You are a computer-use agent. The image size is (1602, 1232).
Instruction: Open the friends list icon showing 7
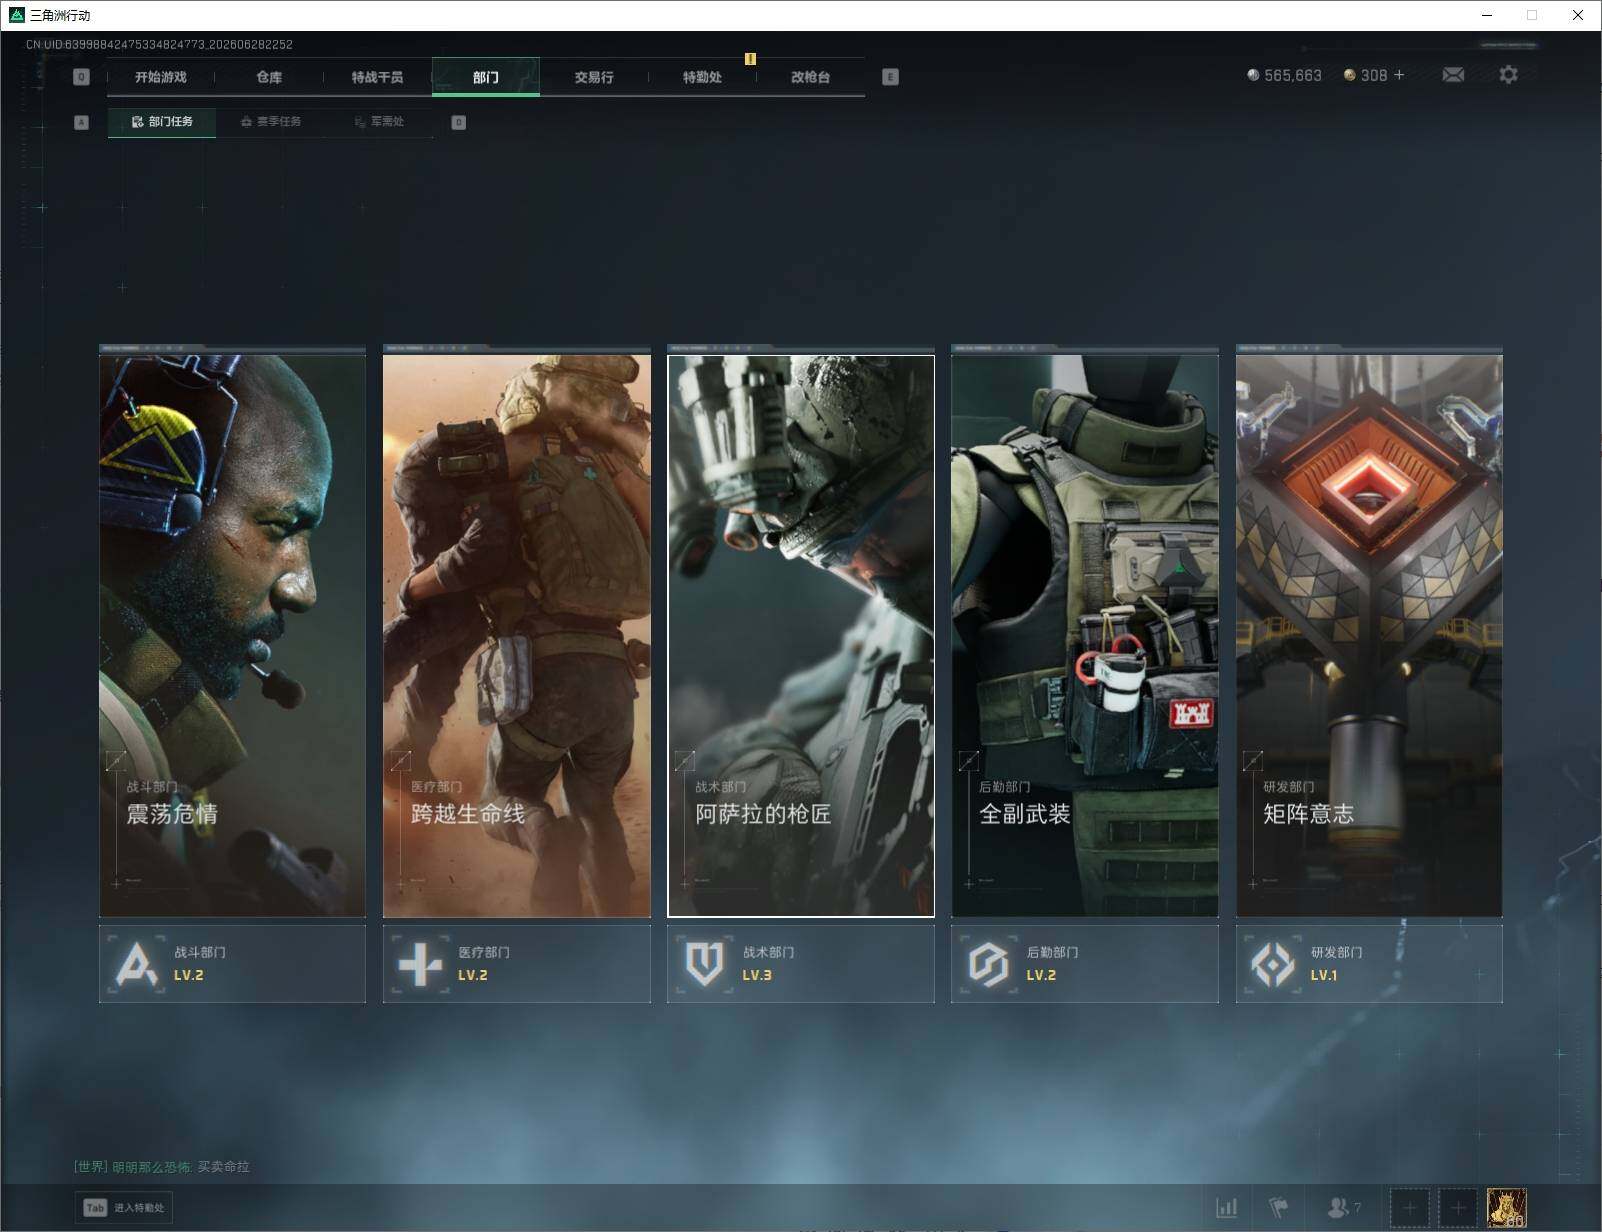tap(1343, 1208)
